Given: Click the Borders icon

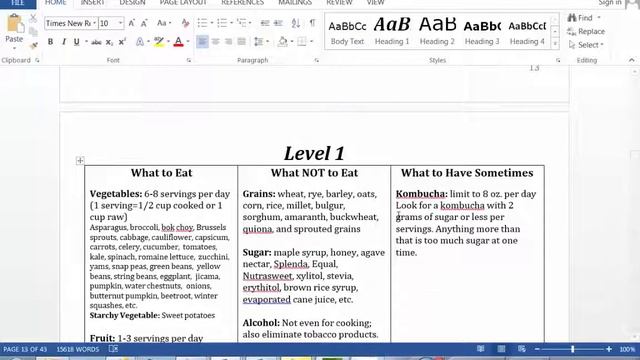Looking at the screenshot, I should (x=302, y=42).
